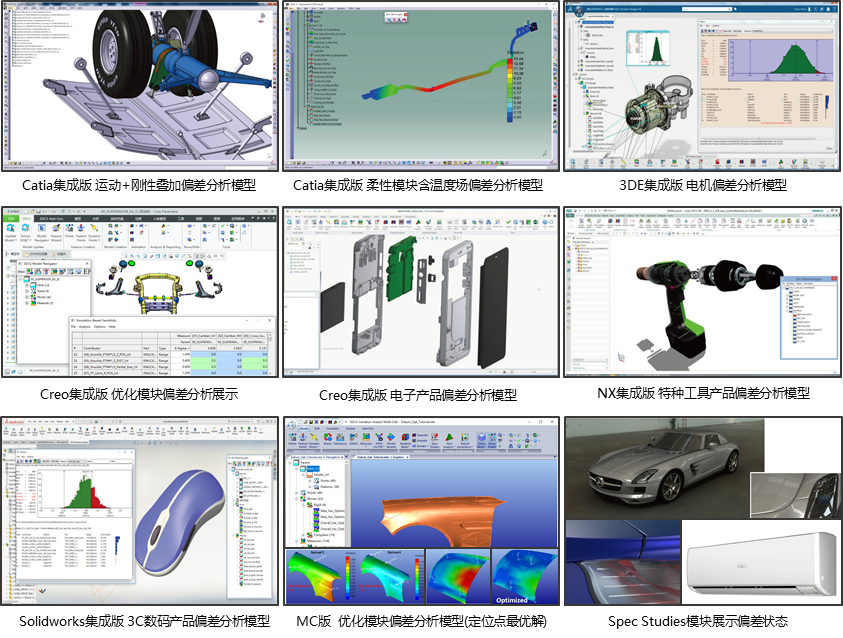Click compass icon in 3DE window
This screenshot has height=638, width=843.
click(x=577, y=9)
